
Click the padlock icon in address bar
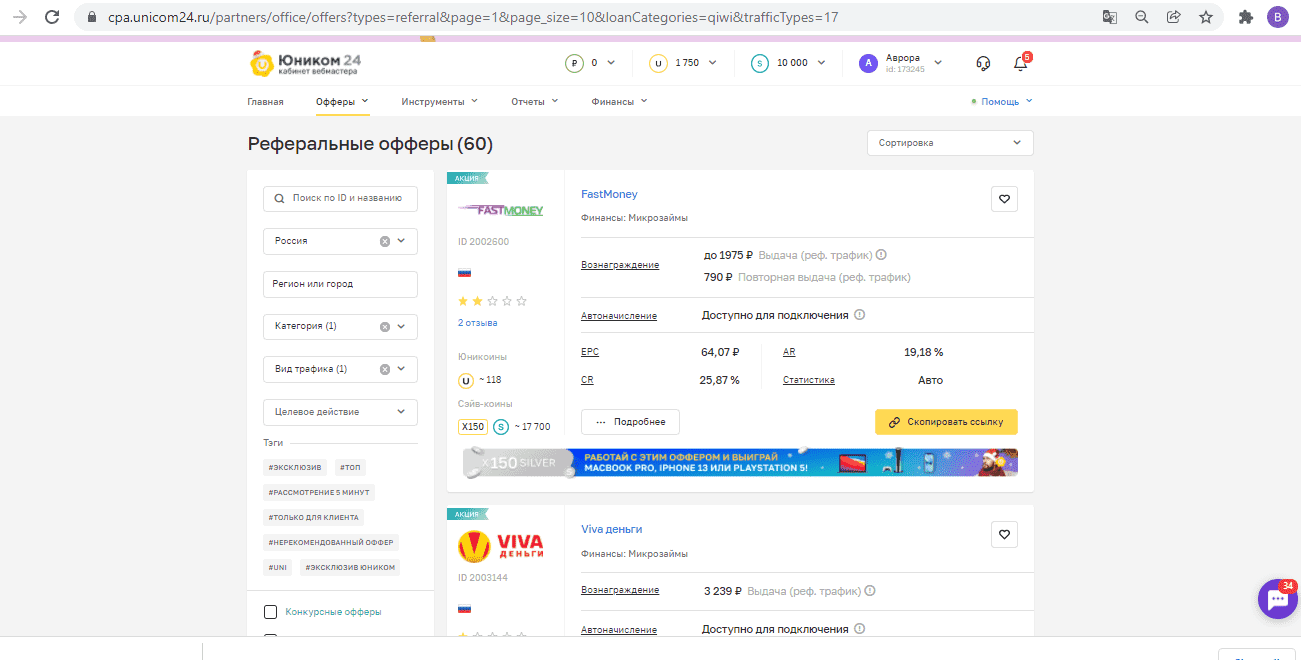point(92,17)
